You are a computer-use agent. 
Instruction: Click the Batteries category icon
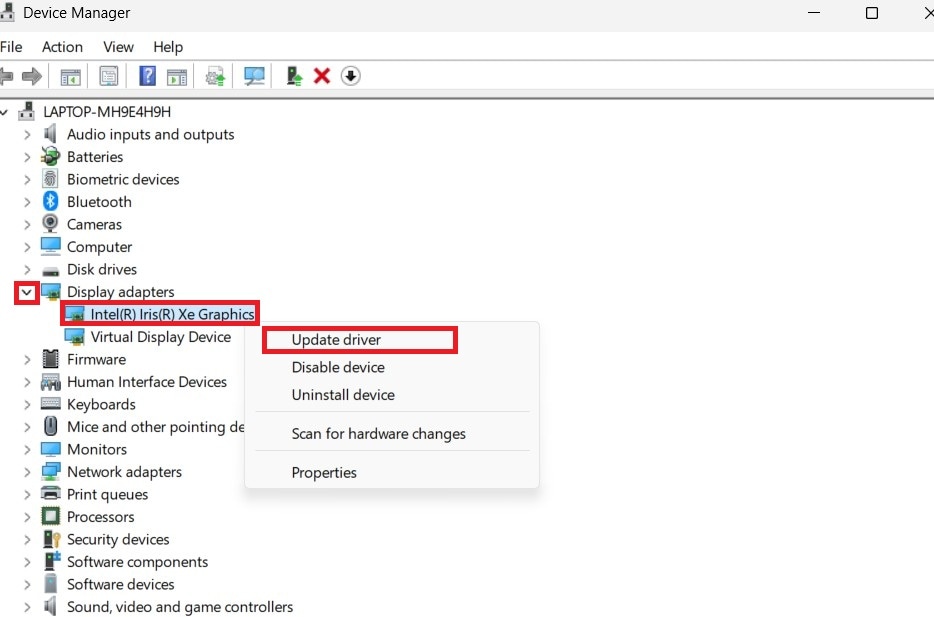51,156
